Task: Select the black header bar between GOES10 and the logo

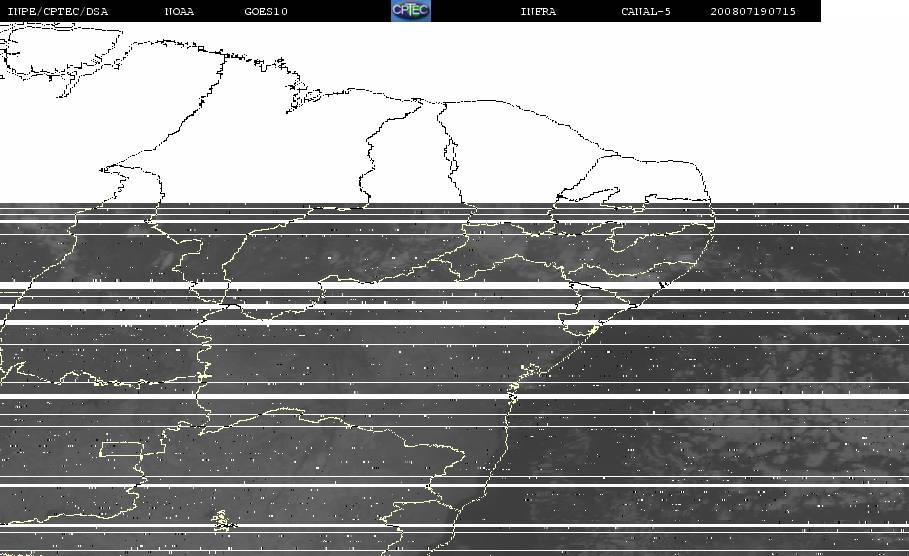Action: [339, 11]
